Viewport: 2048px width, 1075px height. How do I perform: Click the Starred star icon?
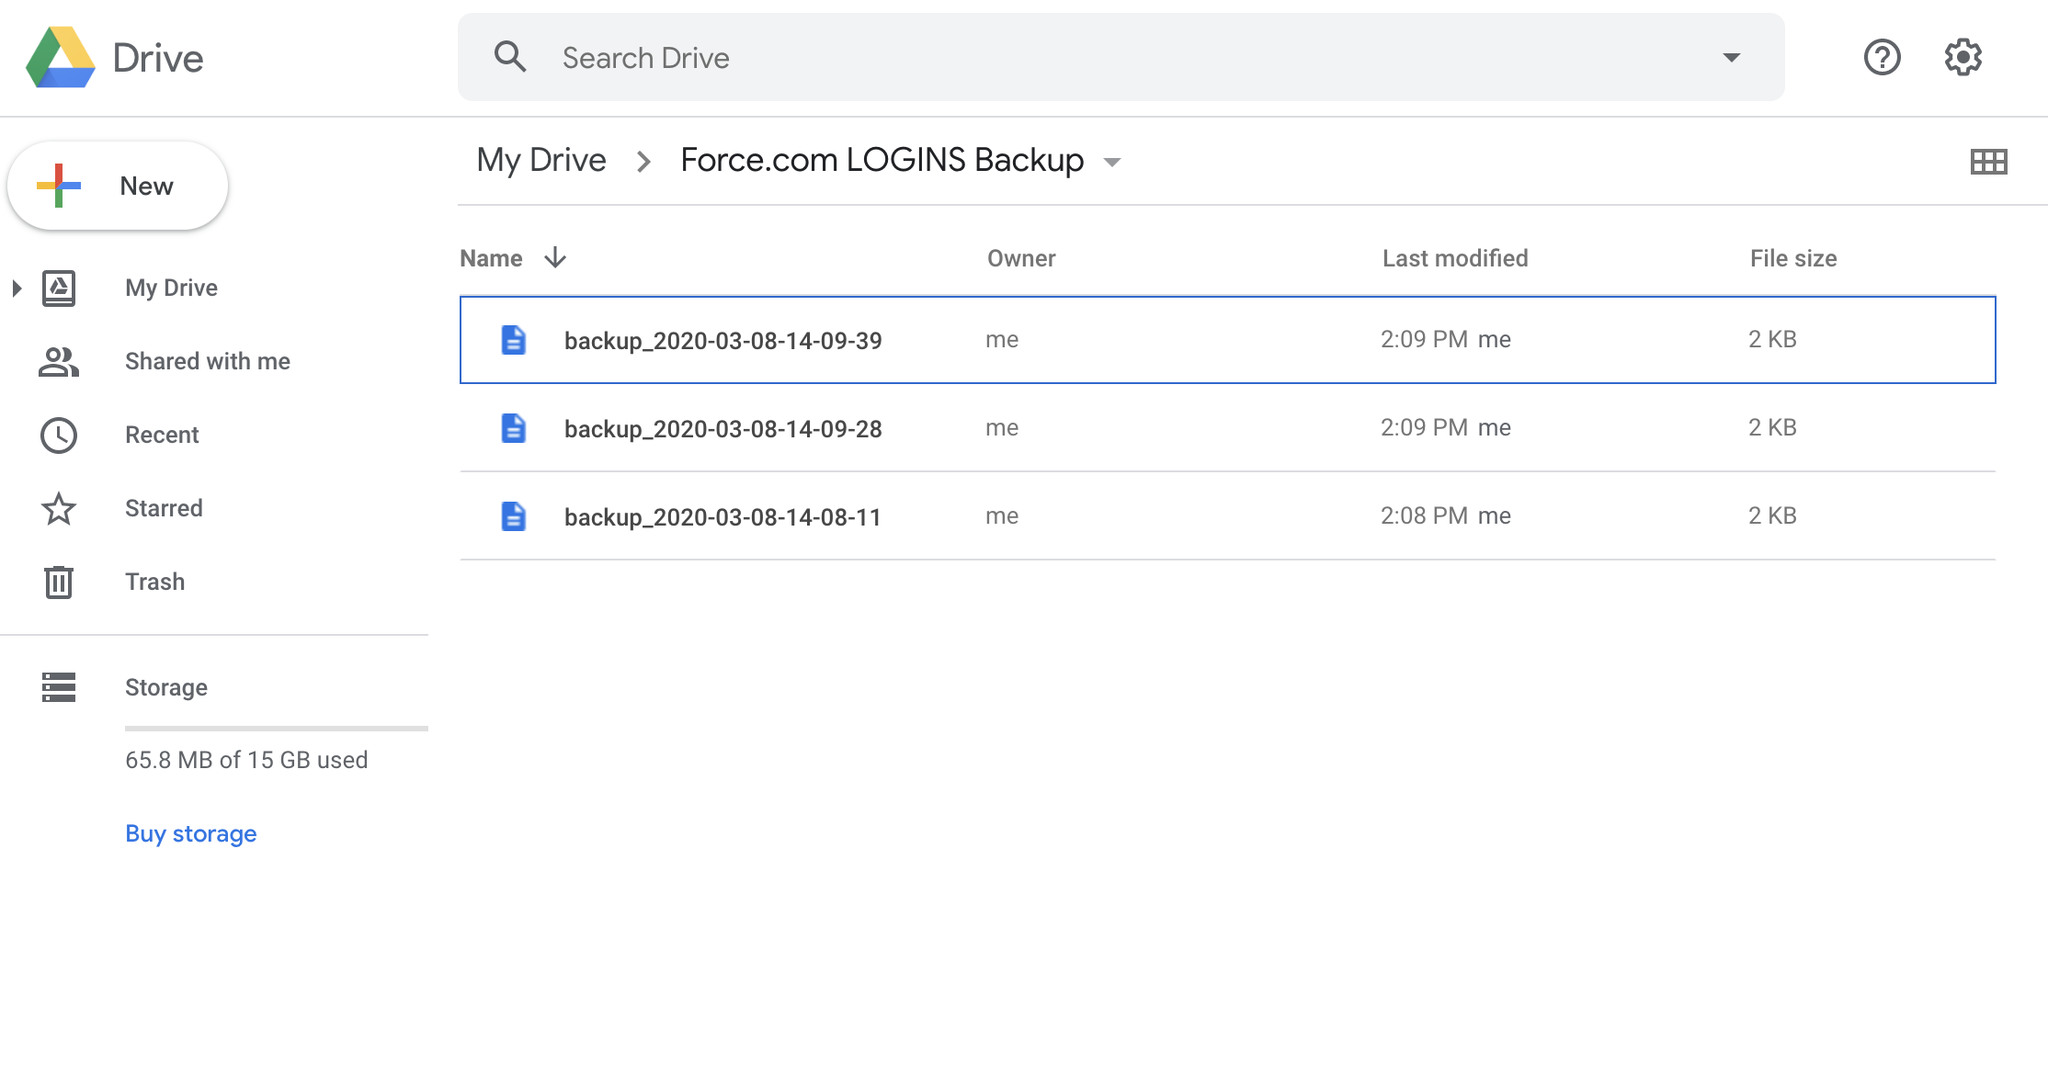click(59, 508)
